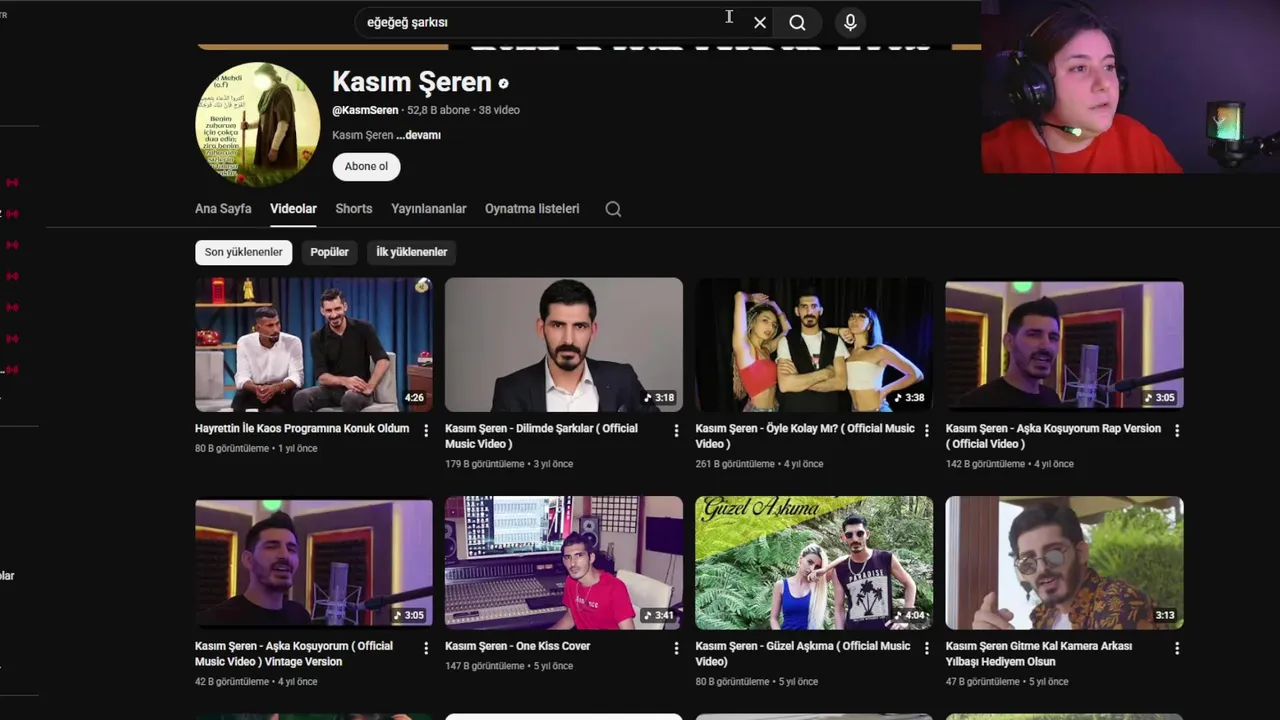Select the Popüler filter chip
This screenshot has height=720, width=1280.
[x=329, y=252]
